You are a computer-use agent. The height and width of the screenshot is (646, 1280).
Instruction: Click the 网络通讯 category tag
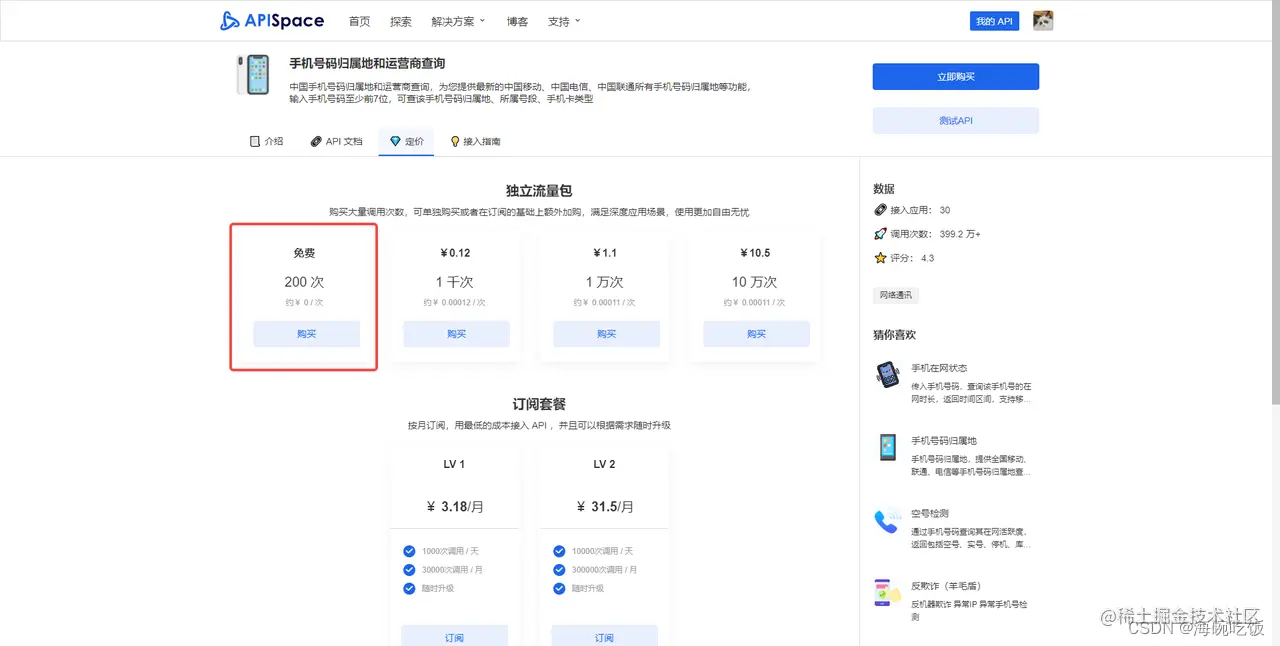pos(894,295)
